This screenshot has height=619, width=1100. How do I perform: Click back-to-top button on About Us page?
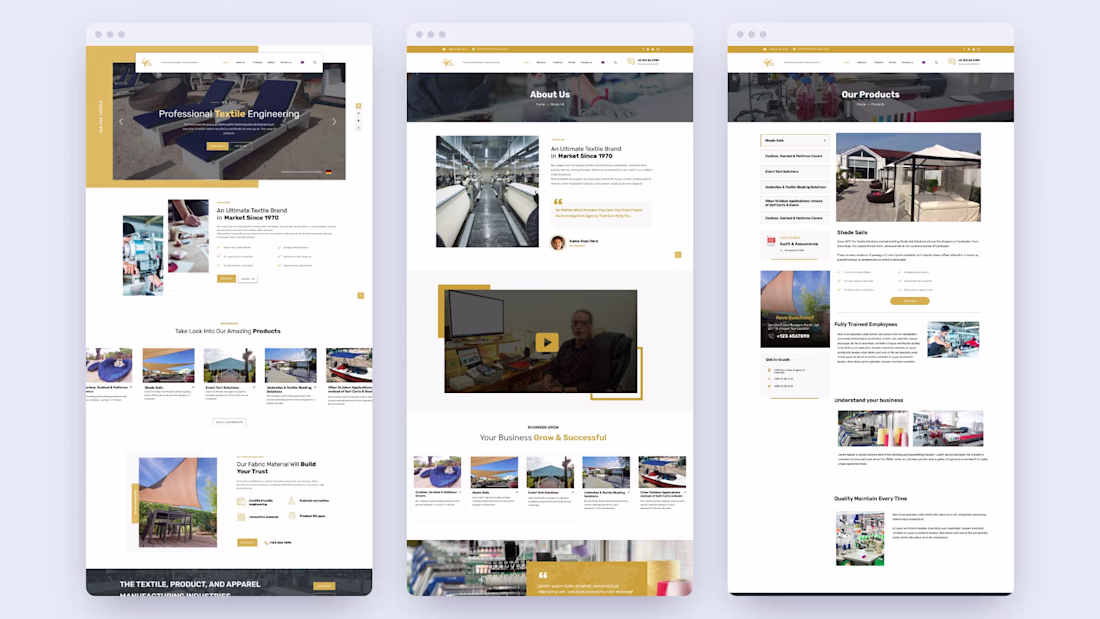678,255
